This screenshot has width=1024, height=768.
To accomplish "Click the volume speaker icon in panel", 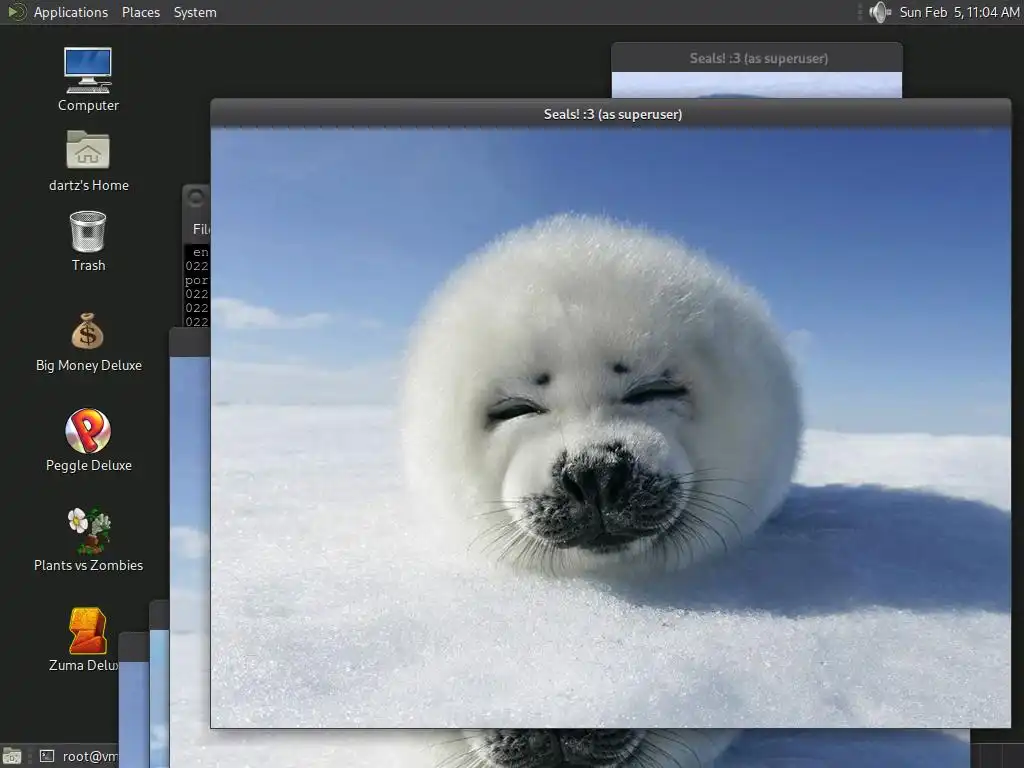I will [879, 12].
